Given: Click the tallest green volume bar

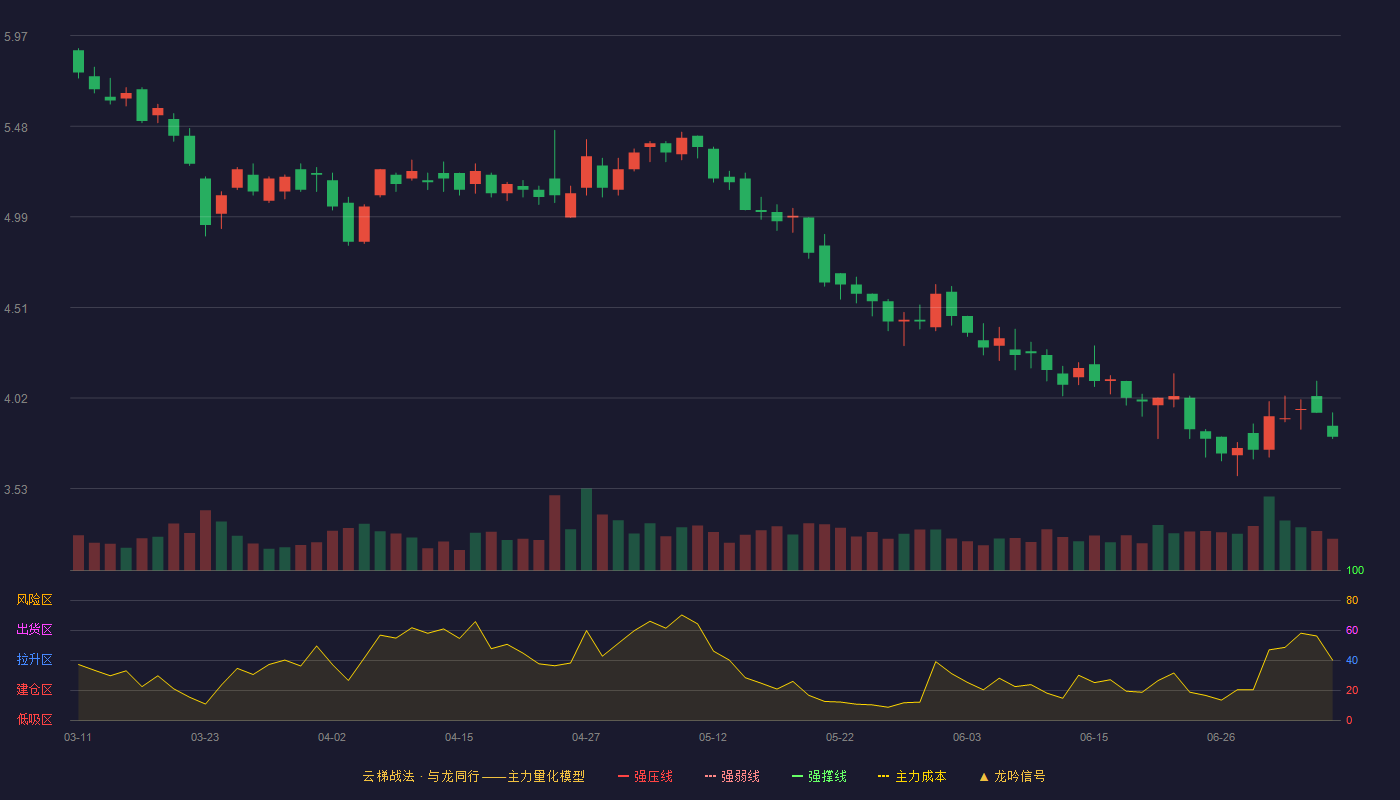Looking at the screenshot, I should coord(586,529).
